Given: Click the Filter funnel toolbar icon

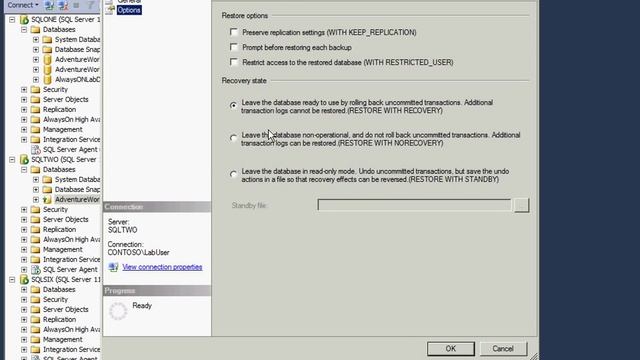Looking at the screenshot, I should (x=91, y=5).
